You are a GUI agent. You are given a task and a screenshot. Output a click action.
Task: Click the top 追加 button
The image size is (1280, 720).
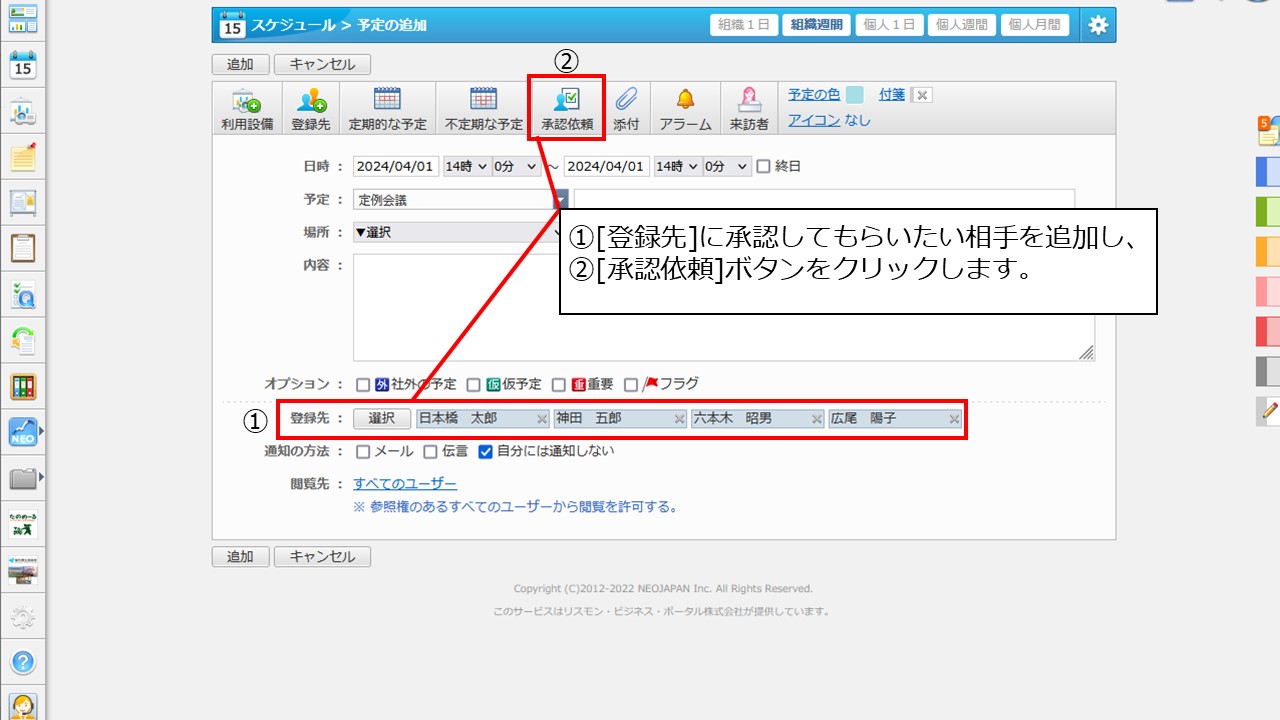(240, 64)
